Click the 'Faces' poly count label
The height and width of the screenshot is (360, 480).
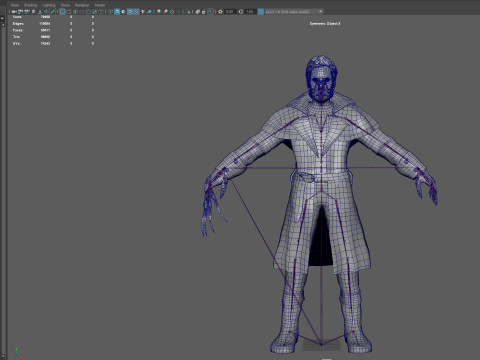point(18,30)
